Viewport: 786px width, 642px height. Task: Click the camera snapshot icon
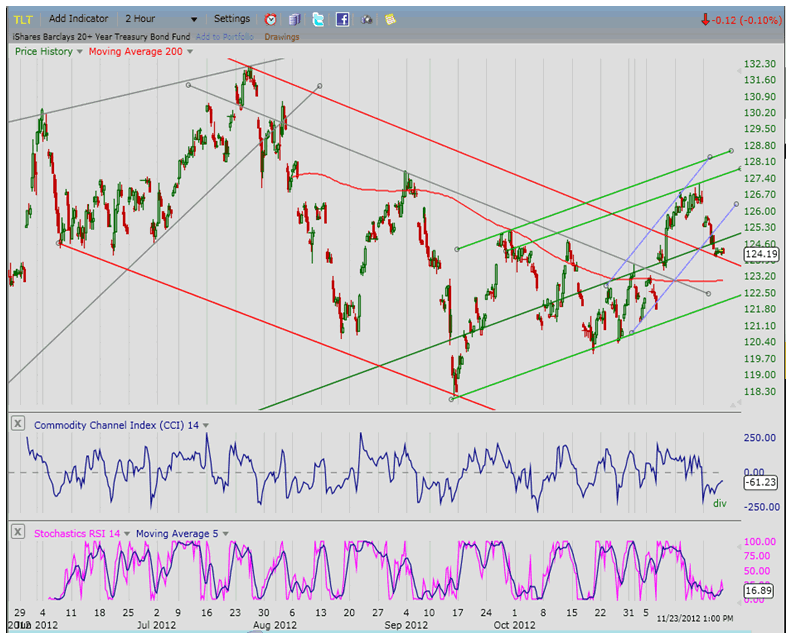pos(367,19)
